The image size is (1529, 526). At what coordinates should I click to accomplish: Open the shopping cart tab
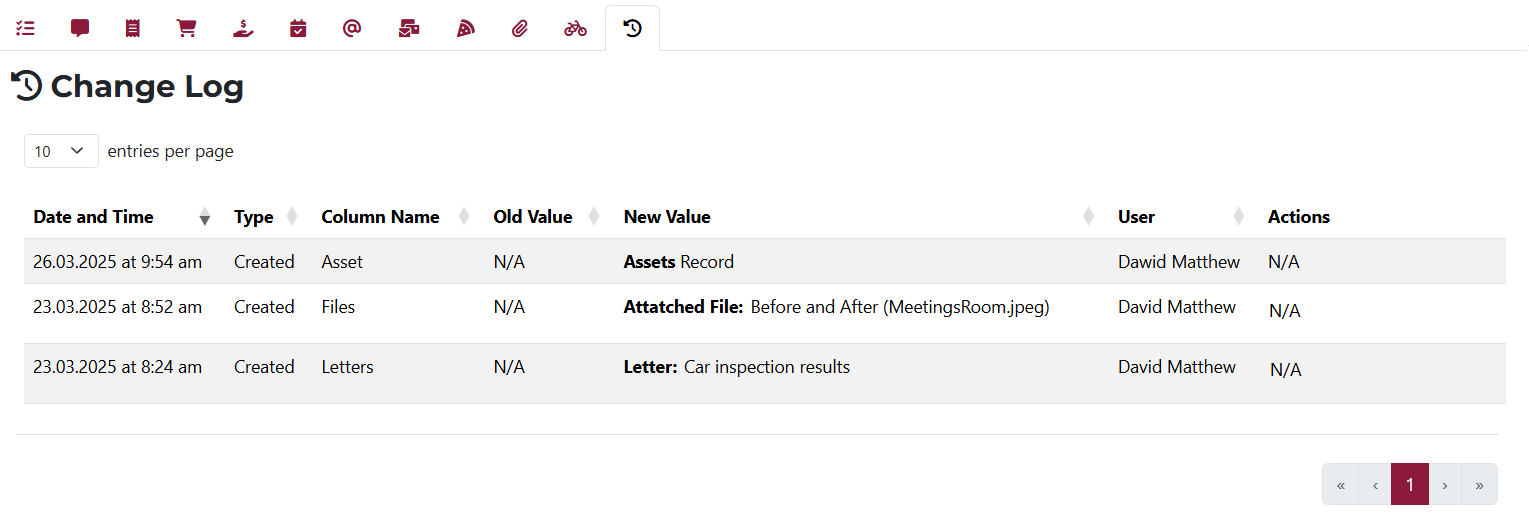pos(187,28)
